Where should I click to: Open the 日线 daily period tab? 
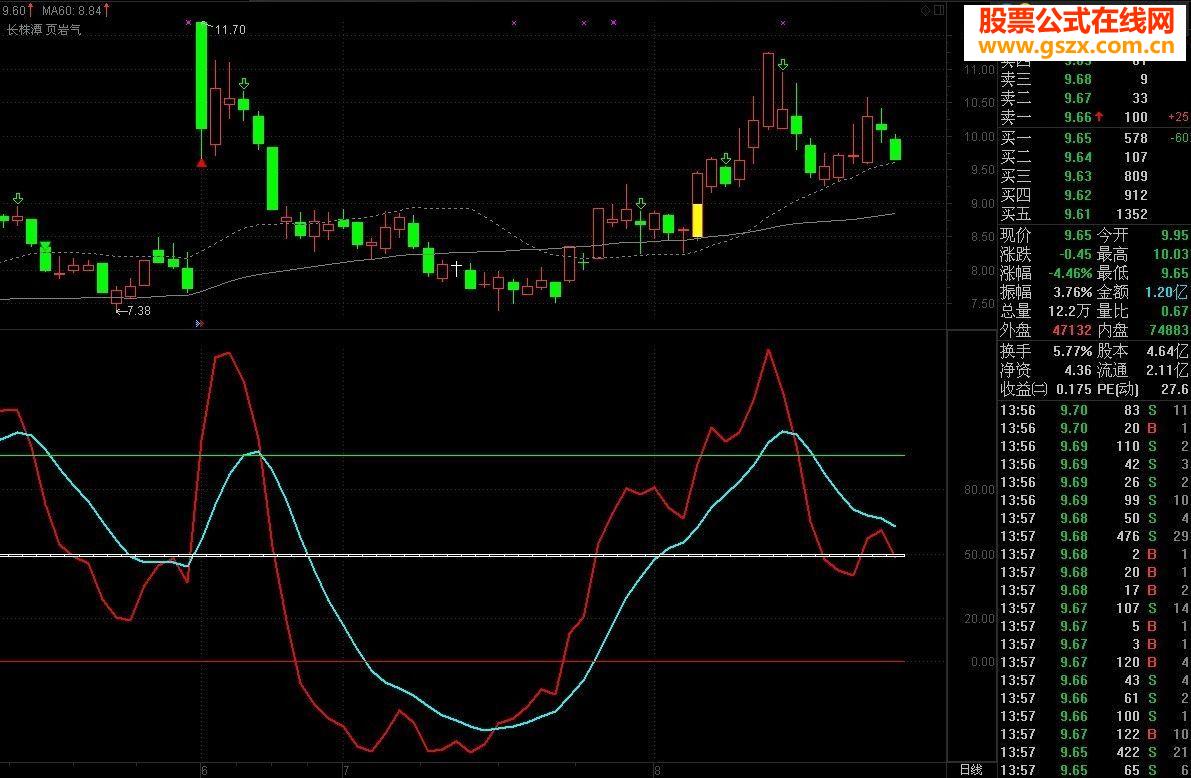coord(971,770)
